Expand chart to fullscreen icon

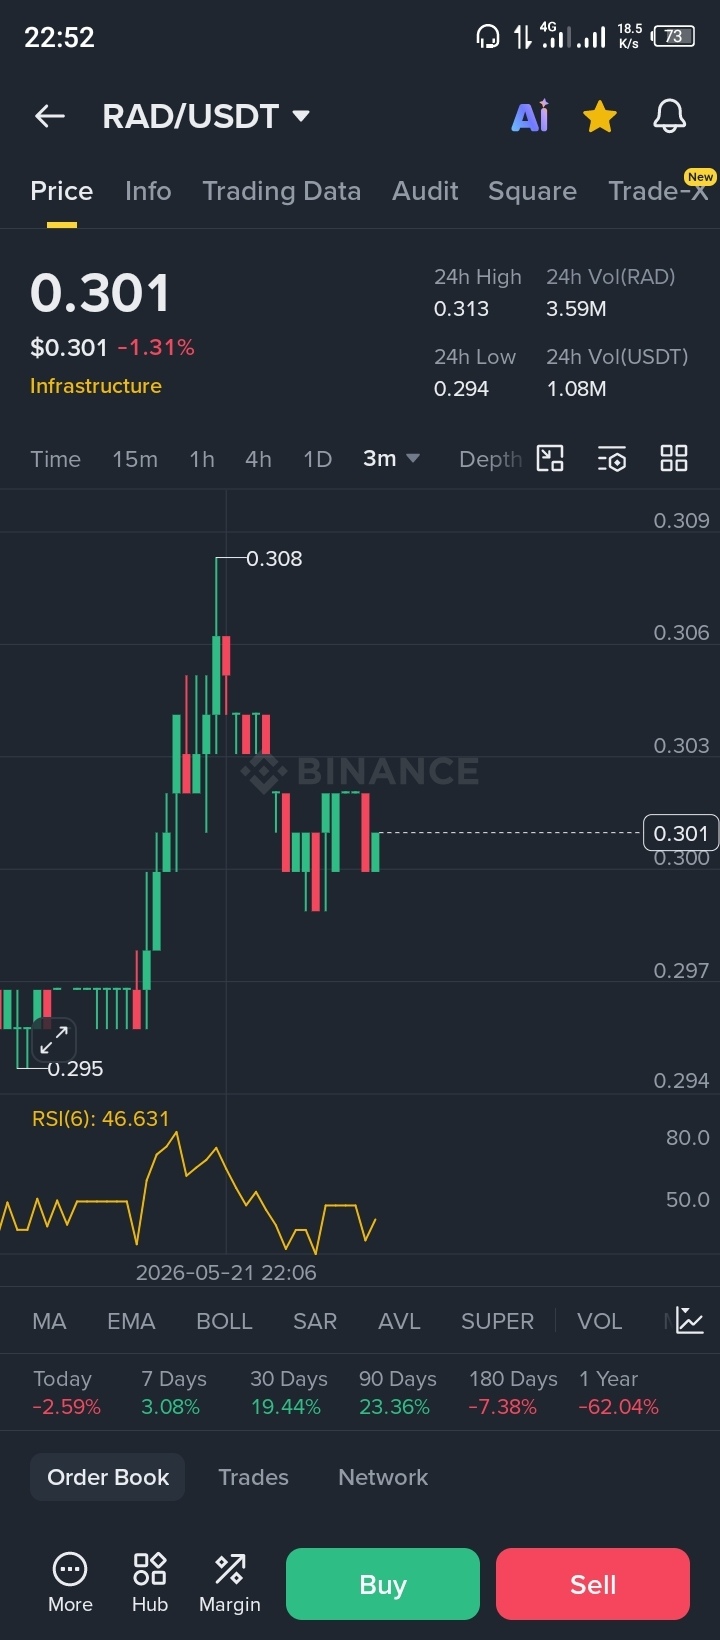coord(54,1040)
